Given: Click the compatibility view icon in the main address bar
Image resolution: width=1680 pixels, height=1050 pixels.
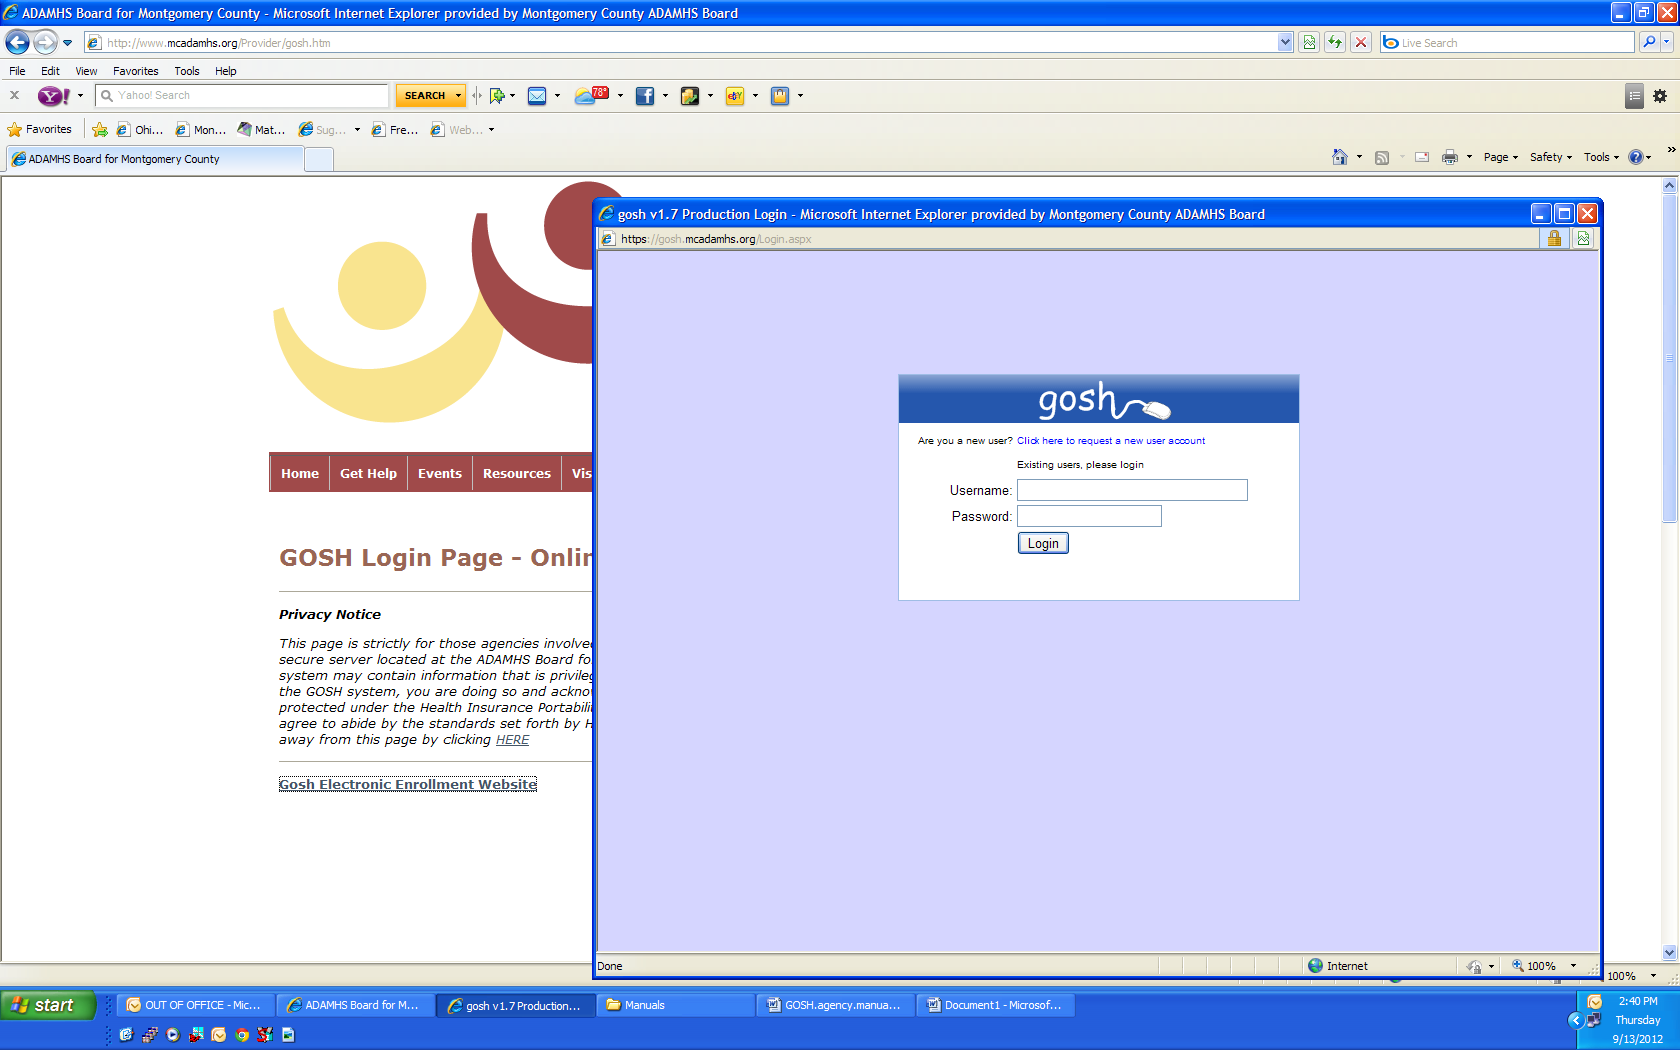Looking at the screenshot, I should (x=1309, y=42).
